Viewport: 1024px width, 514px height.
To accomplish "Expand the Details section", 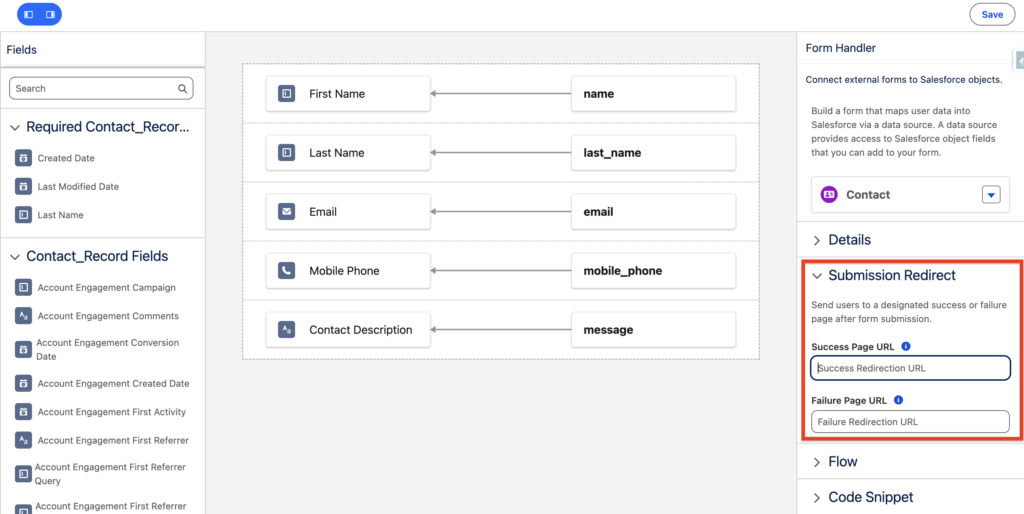I will click(x=817, y=240).
